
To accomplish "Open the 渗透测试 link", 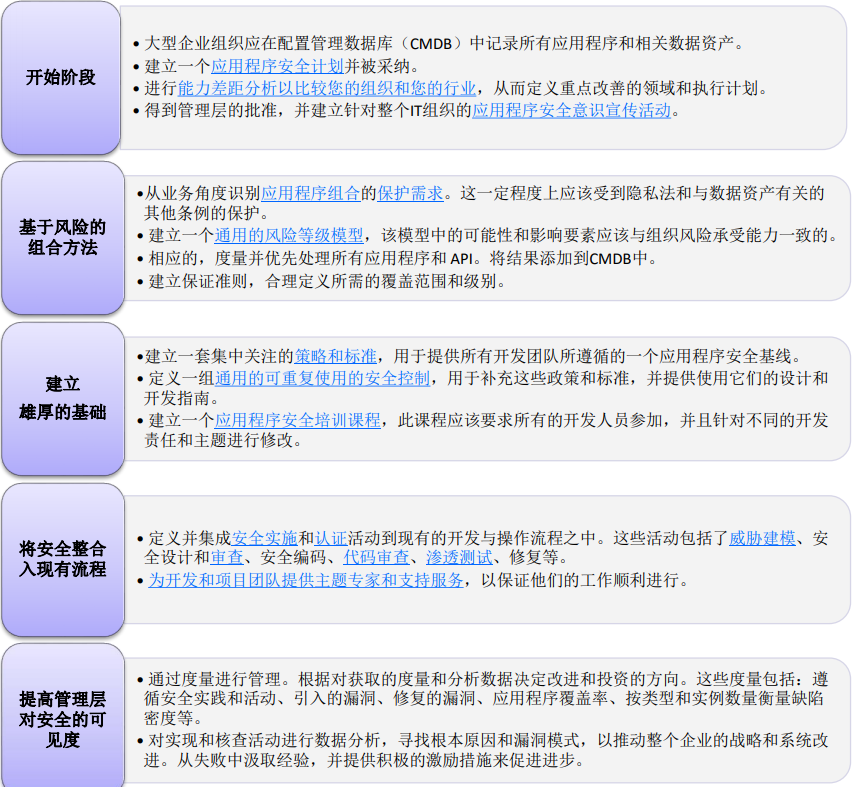I will point(459,558).
